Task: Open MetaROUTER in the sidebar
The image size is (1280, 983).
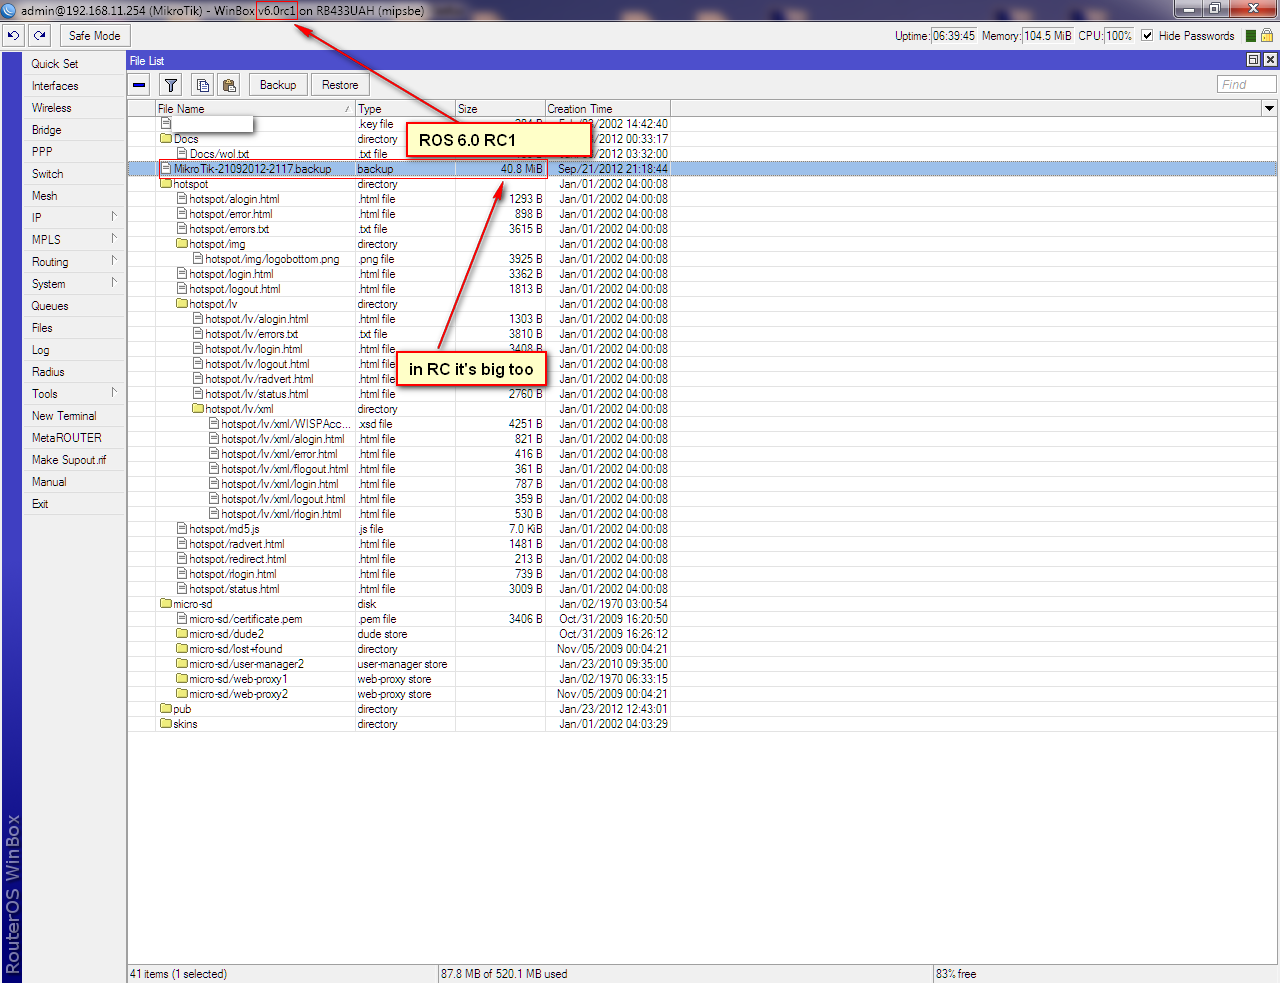Action: [x=67, y=438]
